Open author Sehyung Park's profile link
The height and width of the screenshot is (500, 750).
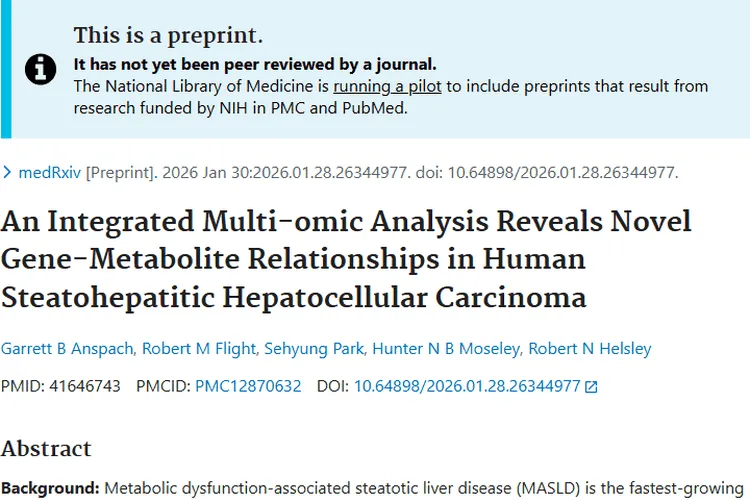click(311, 349)
